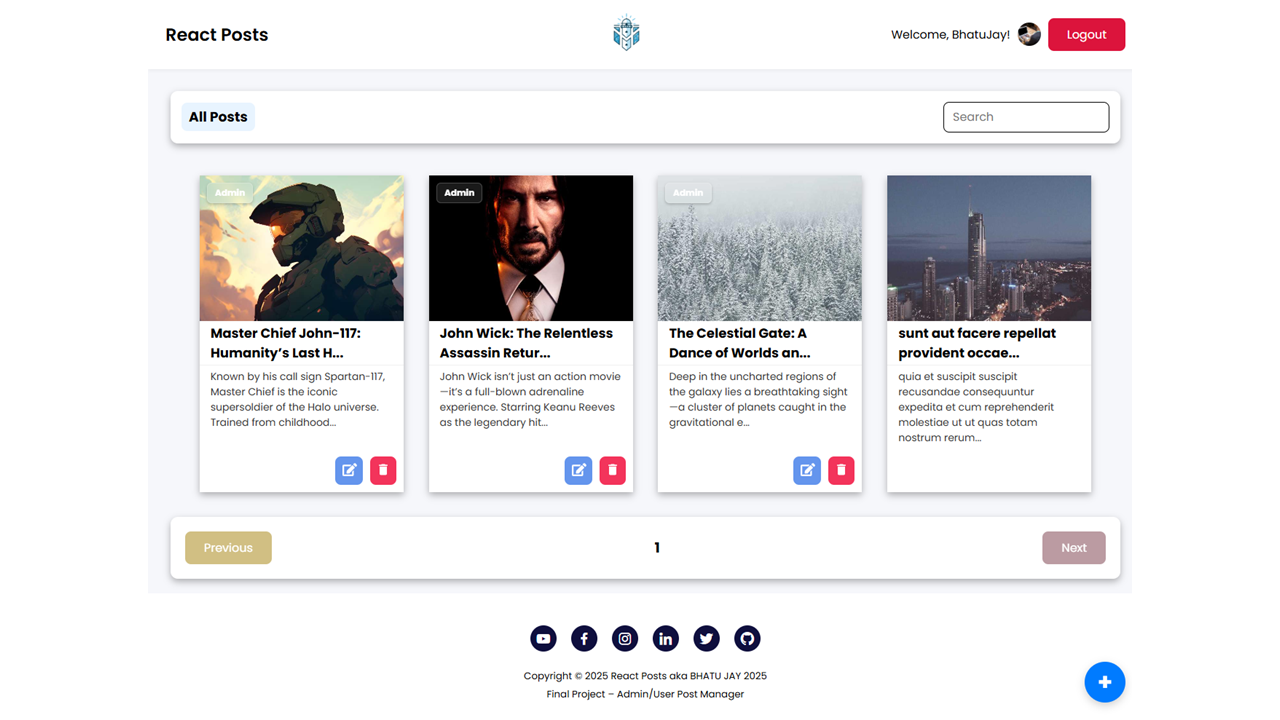Click the shield logo in the header

coord(626,31)
